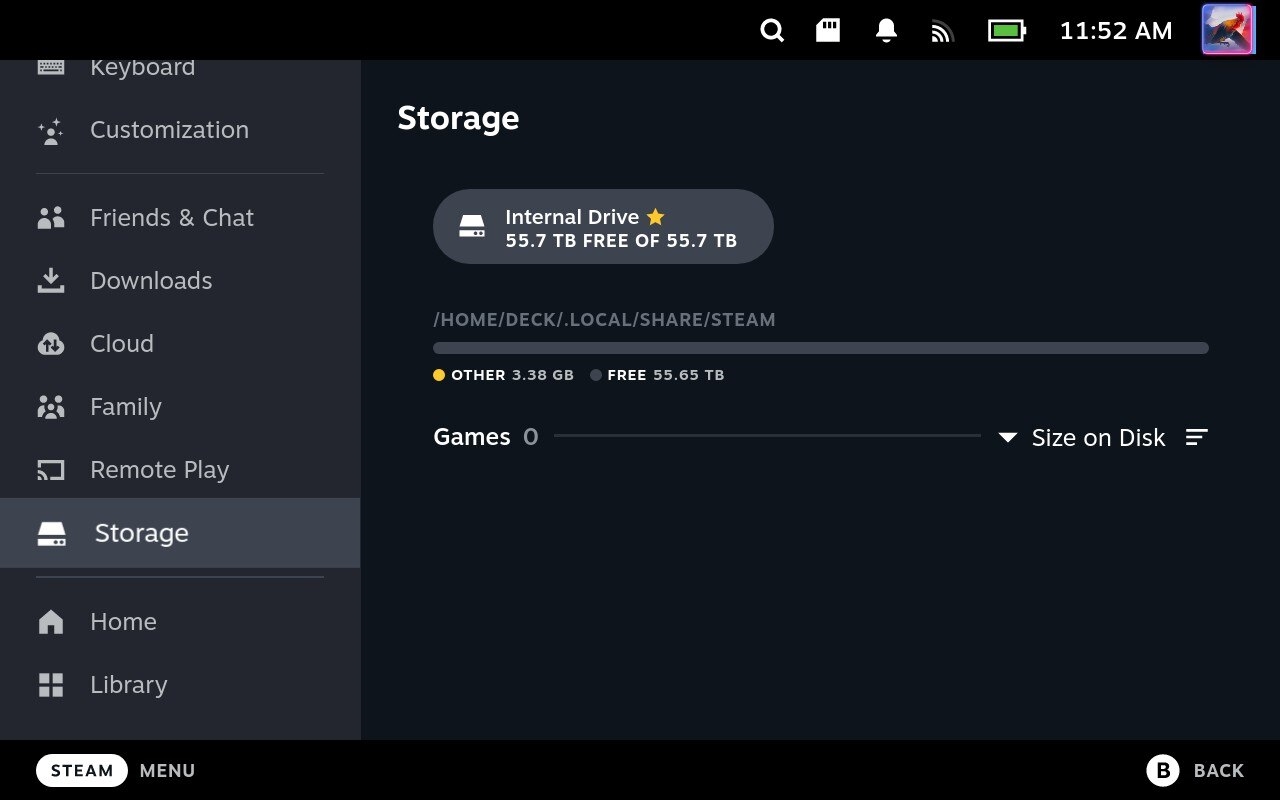
Task: Click the storage usage bar
Action: coord(820,348)
